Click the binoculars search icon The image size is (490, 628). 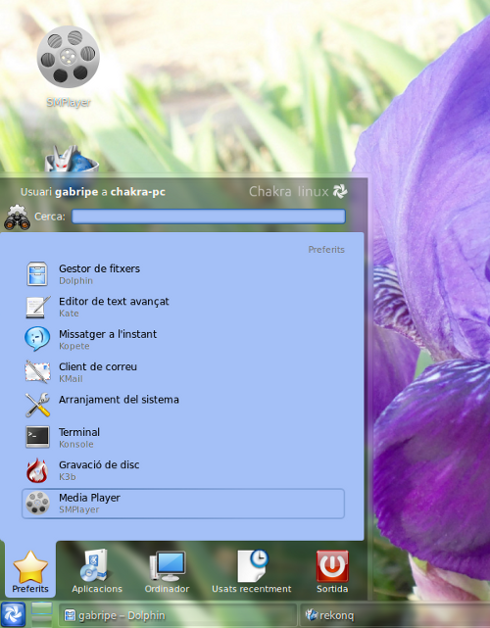tap(17, 217)
